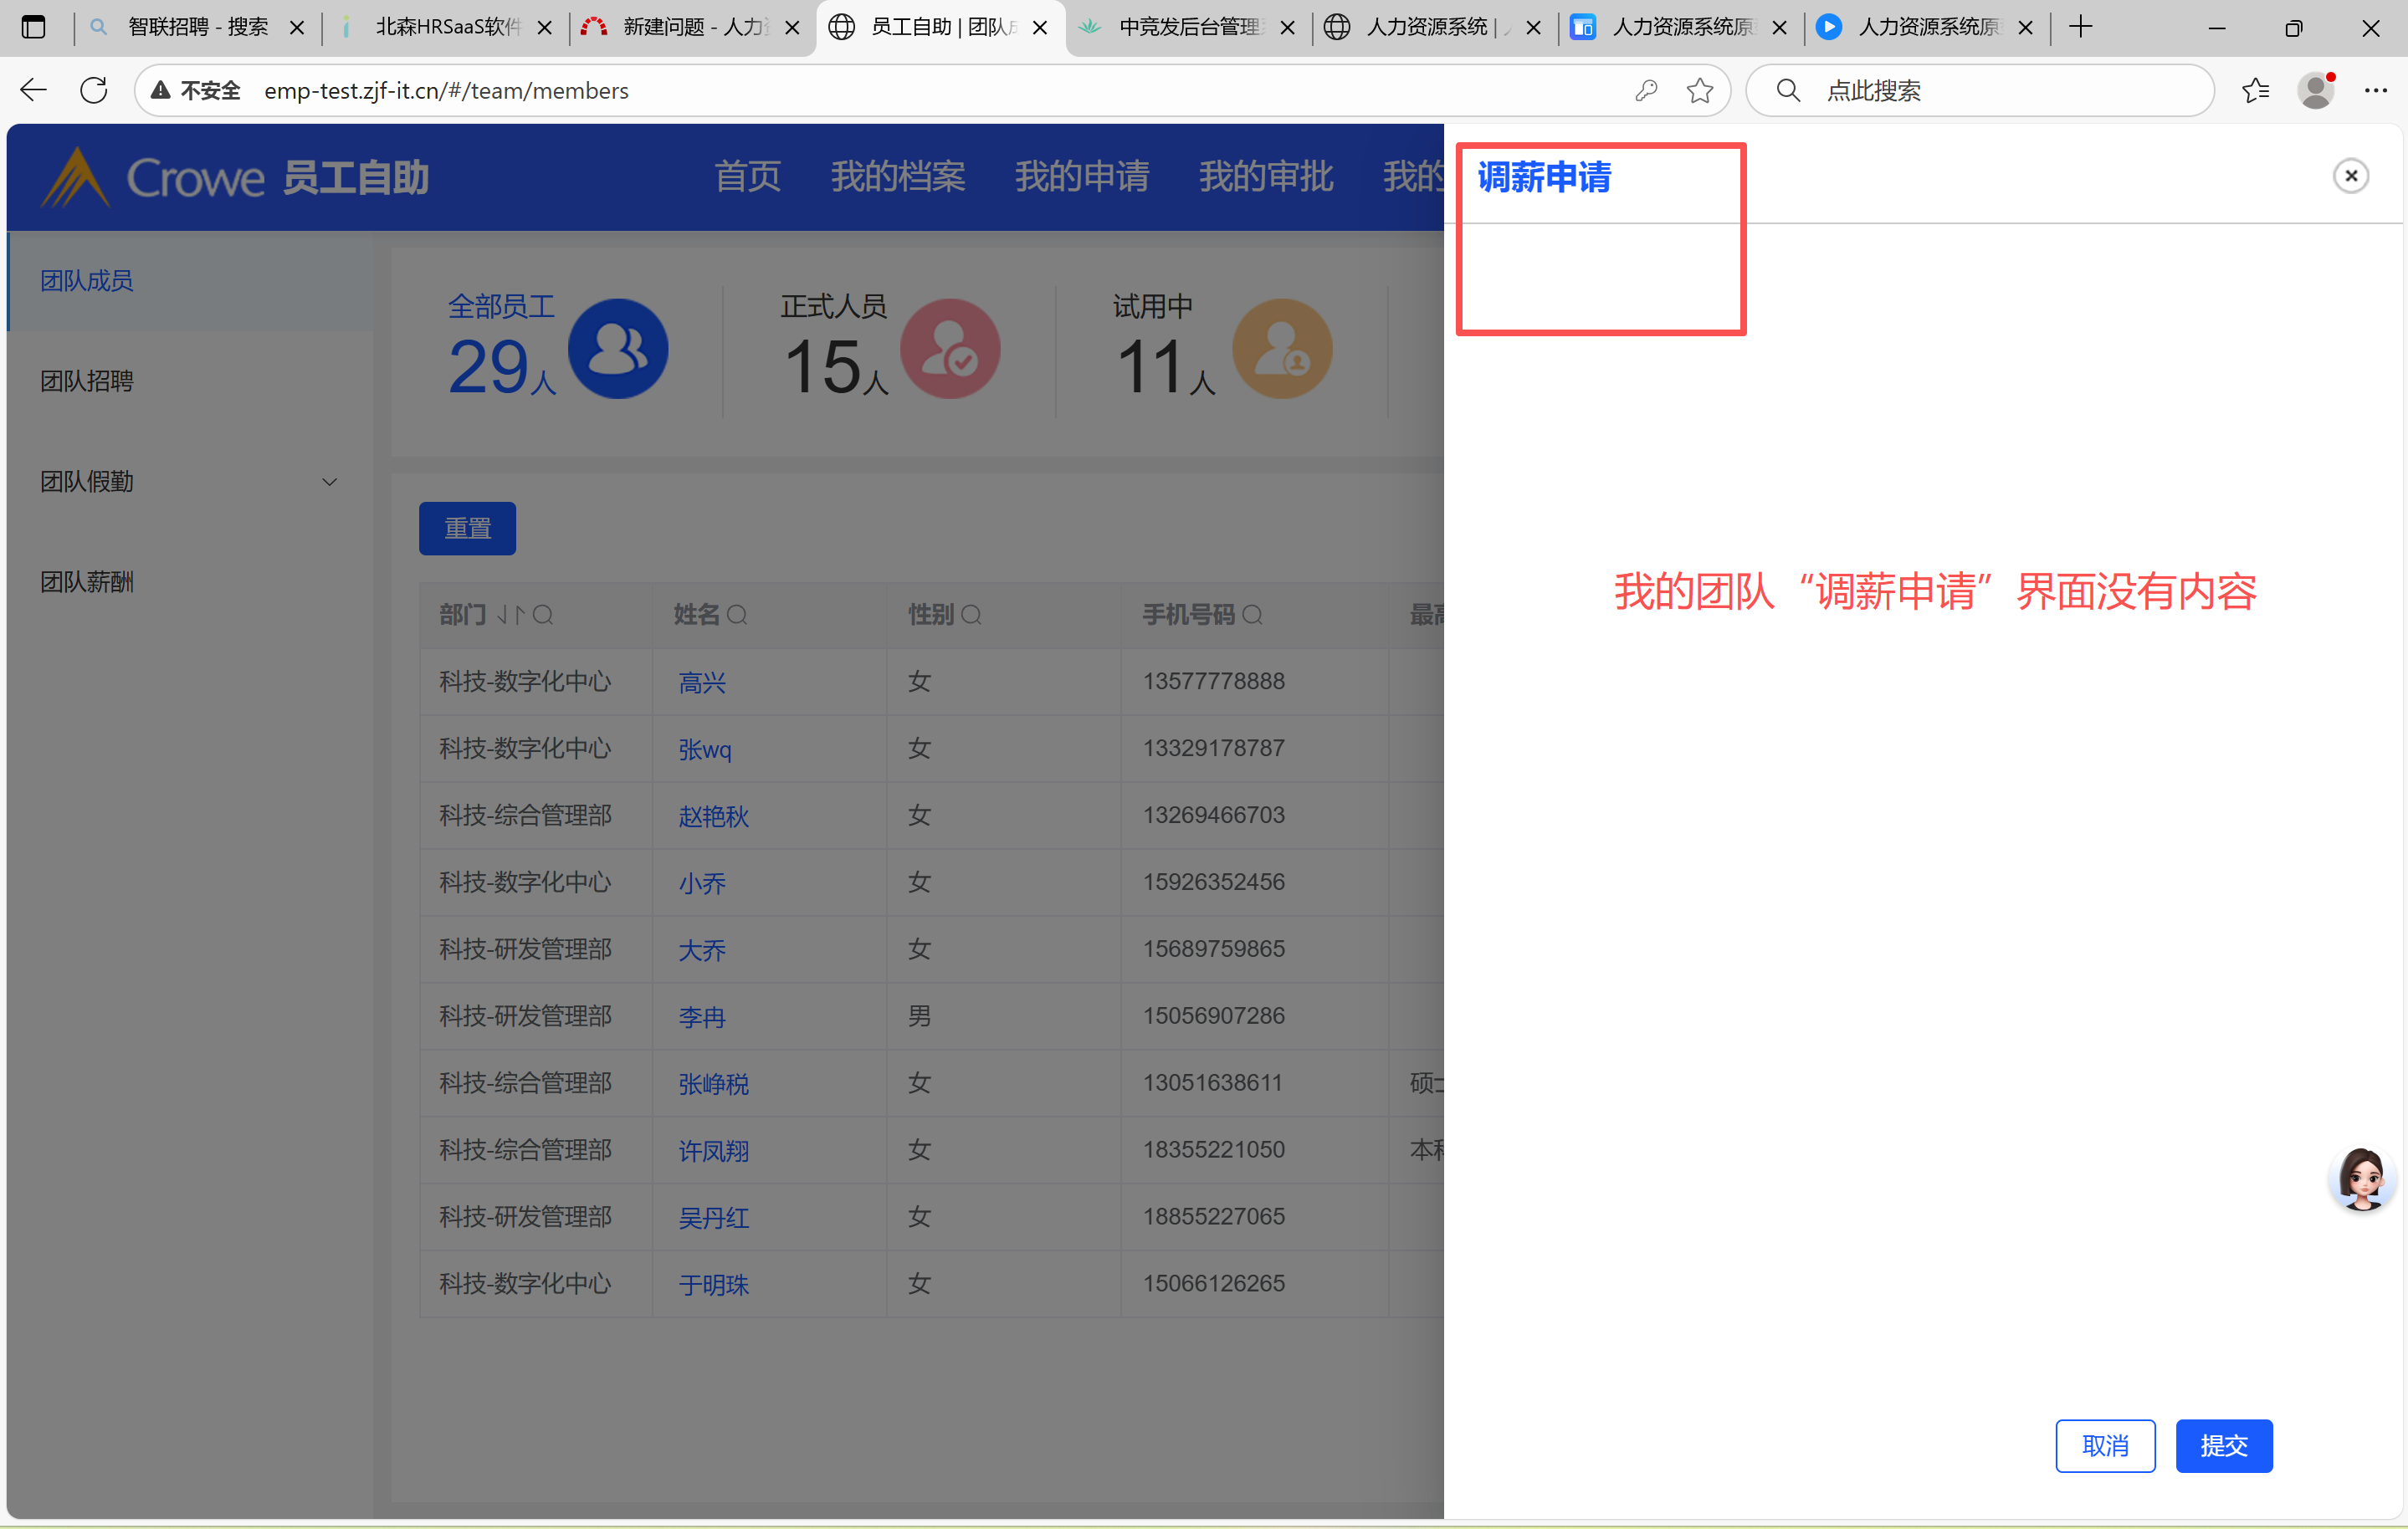Click search icon in 姓名 column header
2408x1529 pixels.
coord(737,615)
